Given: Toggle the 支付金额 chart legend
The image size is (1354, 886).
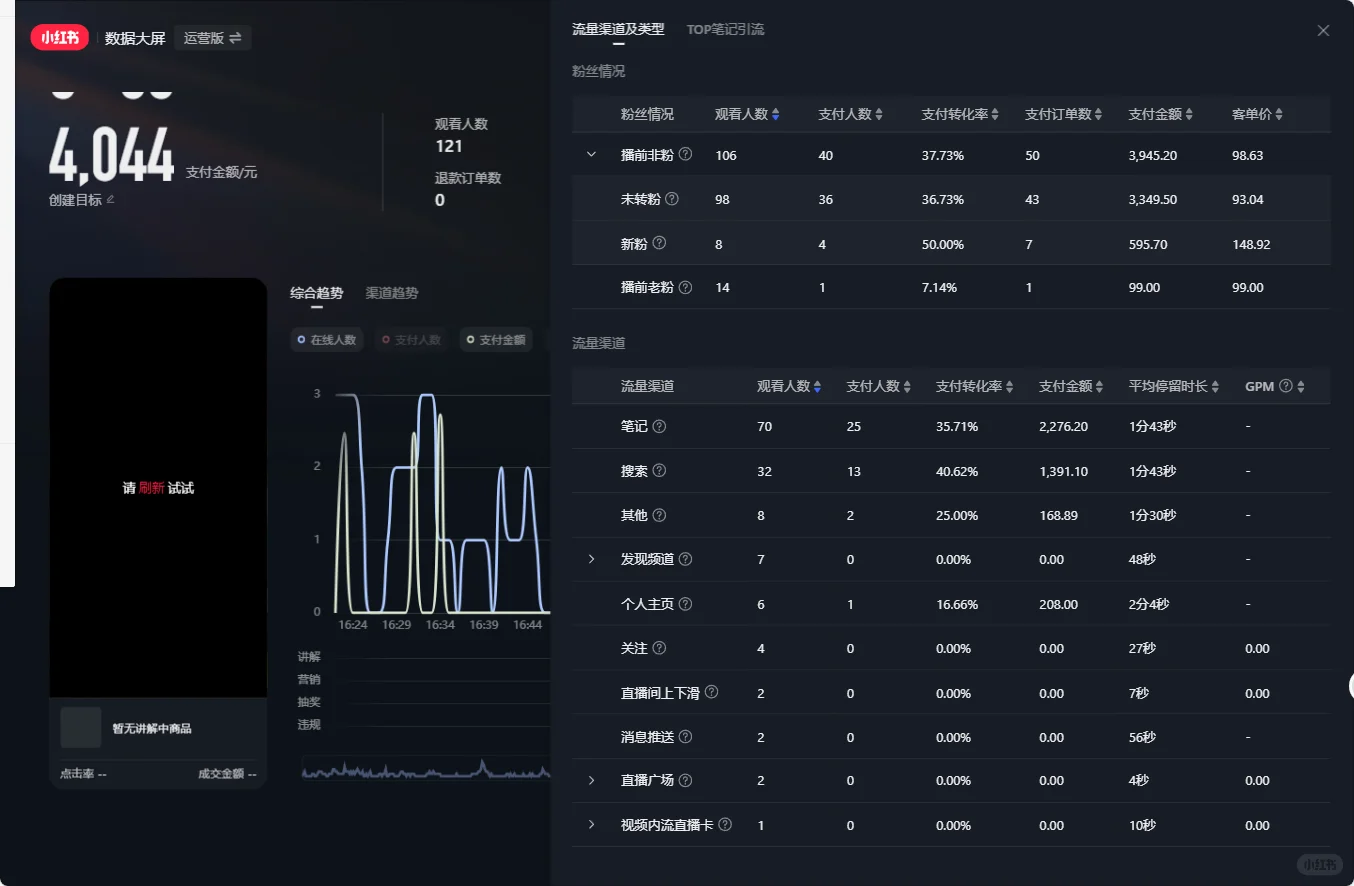Looking at the screenshot, I should pyautogui.click(x=496, y=339).
